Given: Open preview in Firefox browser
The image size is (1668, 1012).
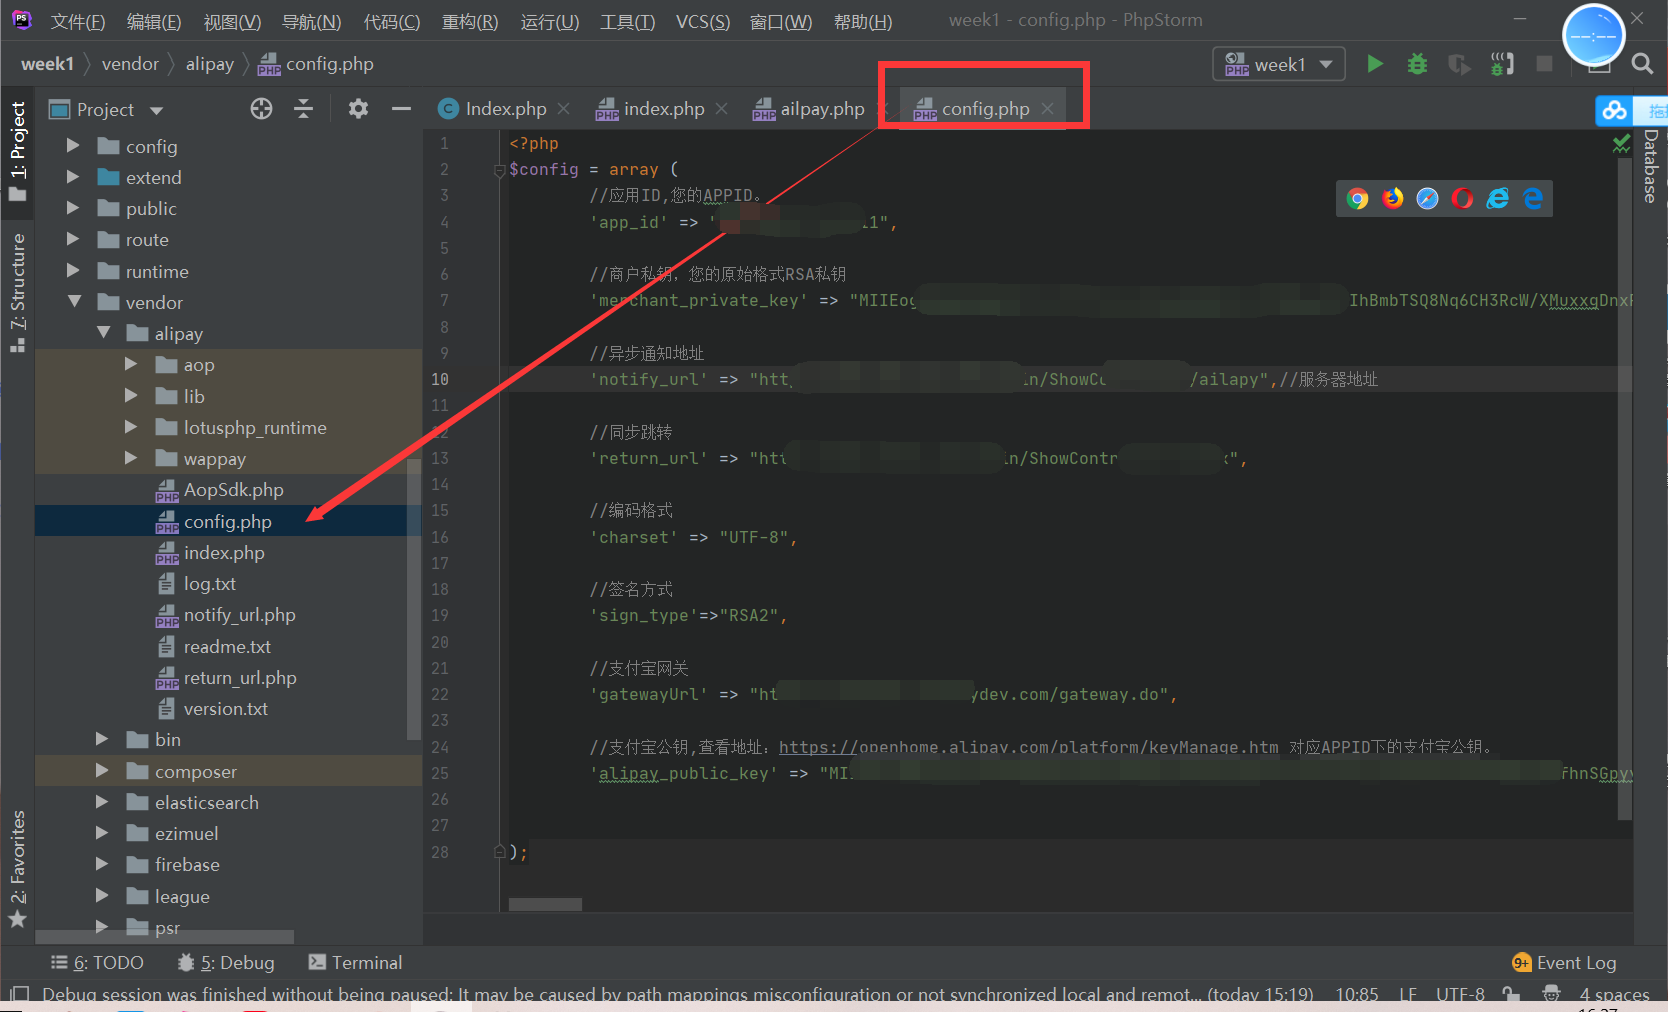Looking at the screenshot, I should [x=1392, y=198].
